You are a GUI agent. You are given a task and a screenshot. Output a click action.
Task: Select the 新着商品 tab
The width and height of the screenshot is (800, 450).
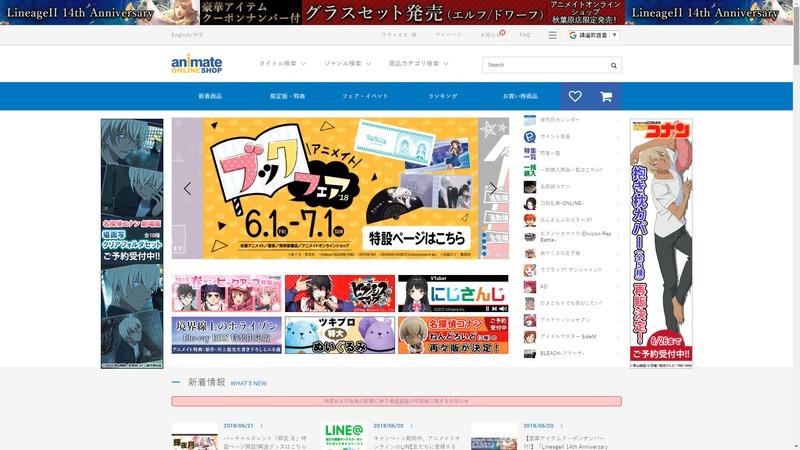tap(210, 96)
